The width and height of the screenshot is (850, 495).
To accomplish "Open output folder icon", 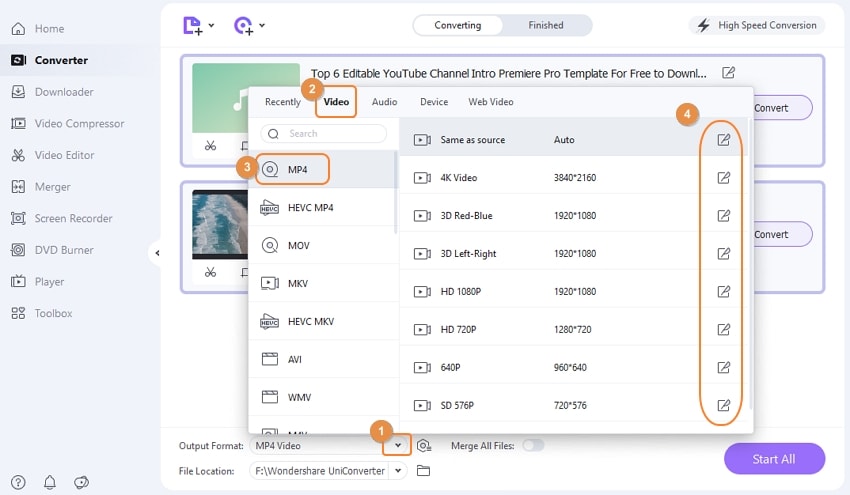I will point(423,471).
